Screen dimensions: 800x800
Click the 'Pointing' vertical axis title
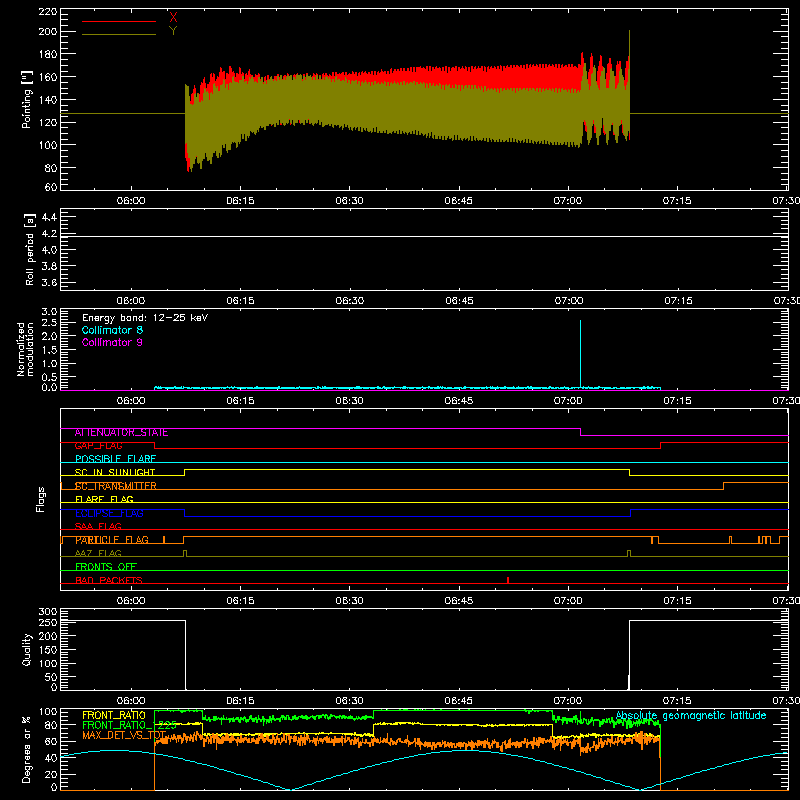click(27, 99)
